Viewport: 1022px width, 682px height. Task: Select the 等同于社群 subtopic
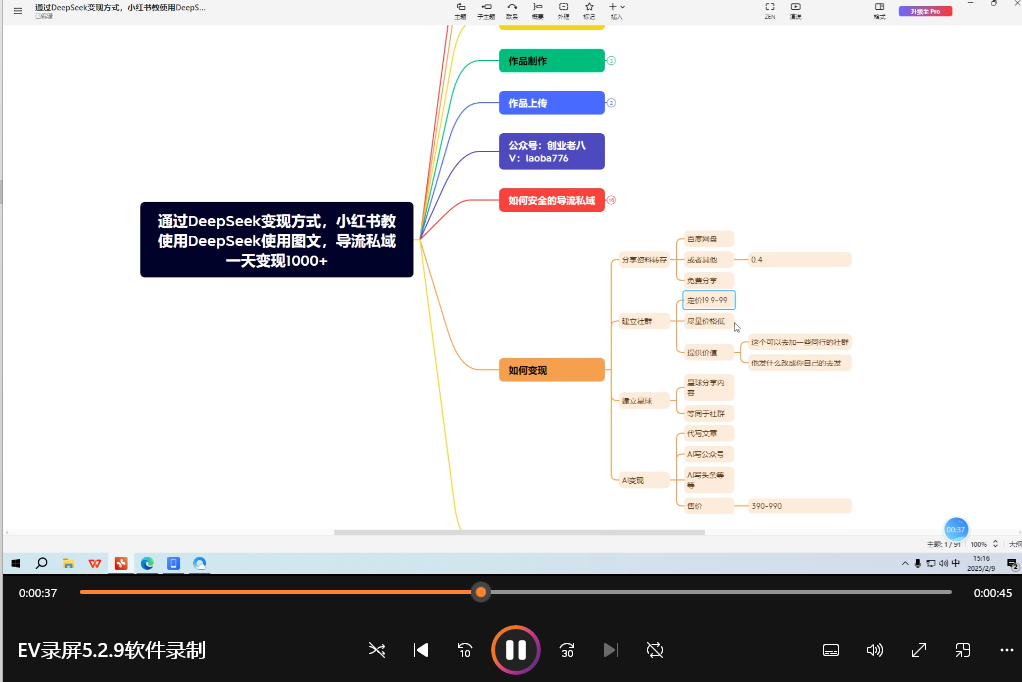tap(708, 413)
